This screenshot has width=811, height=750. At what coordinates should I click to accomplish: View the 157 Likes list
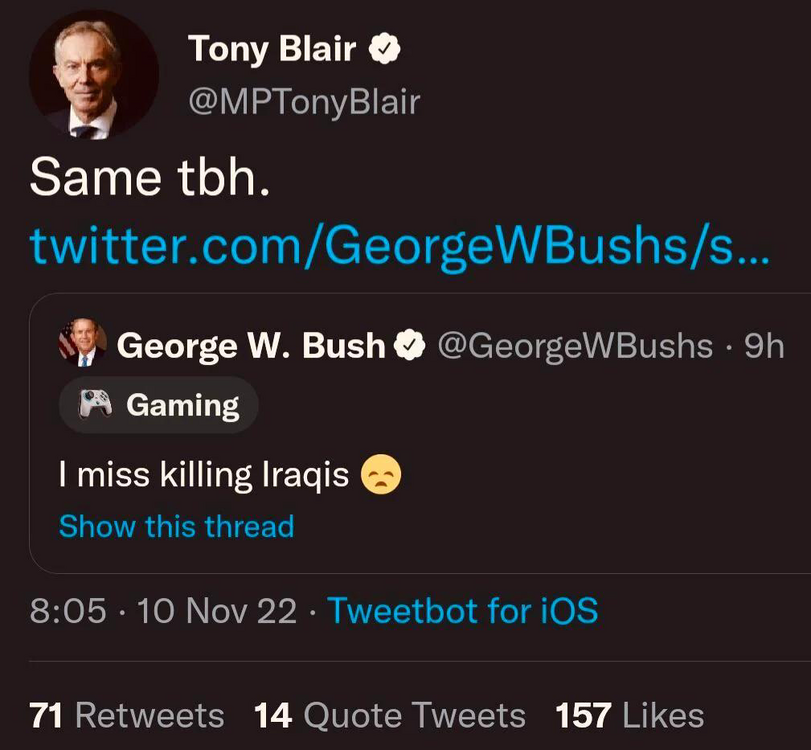(x=630, y=715)
